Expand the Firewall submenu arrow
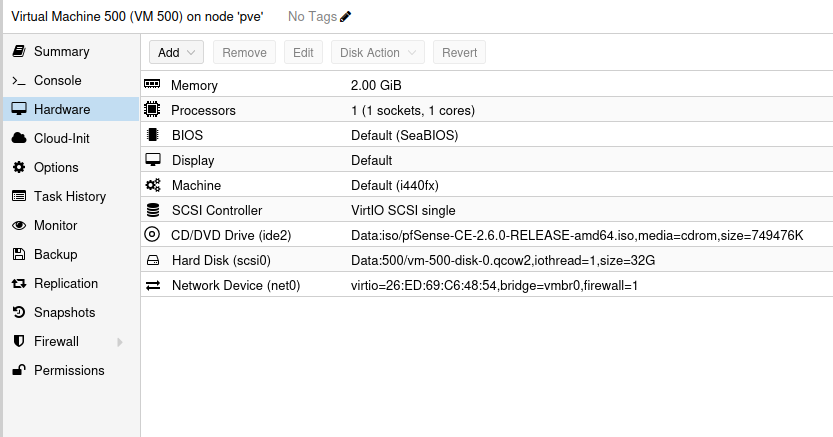The width and height of the screenshot is (833, 437). [x=120, y=341]
